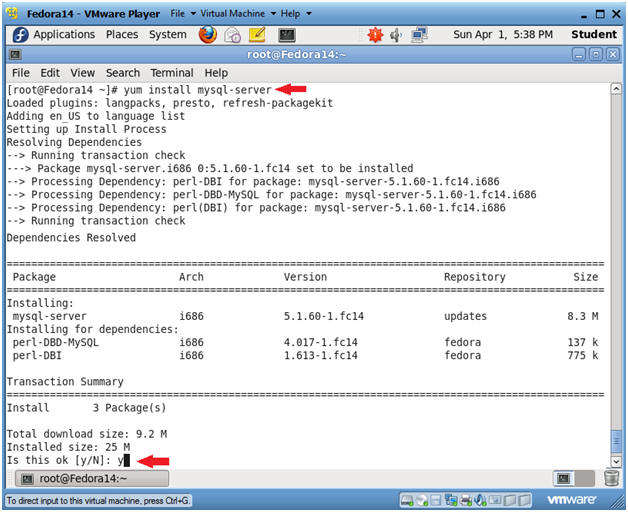Screen dimensions: 628x512
Task: Click the VMware network adapter status icon
Action: 451,500
